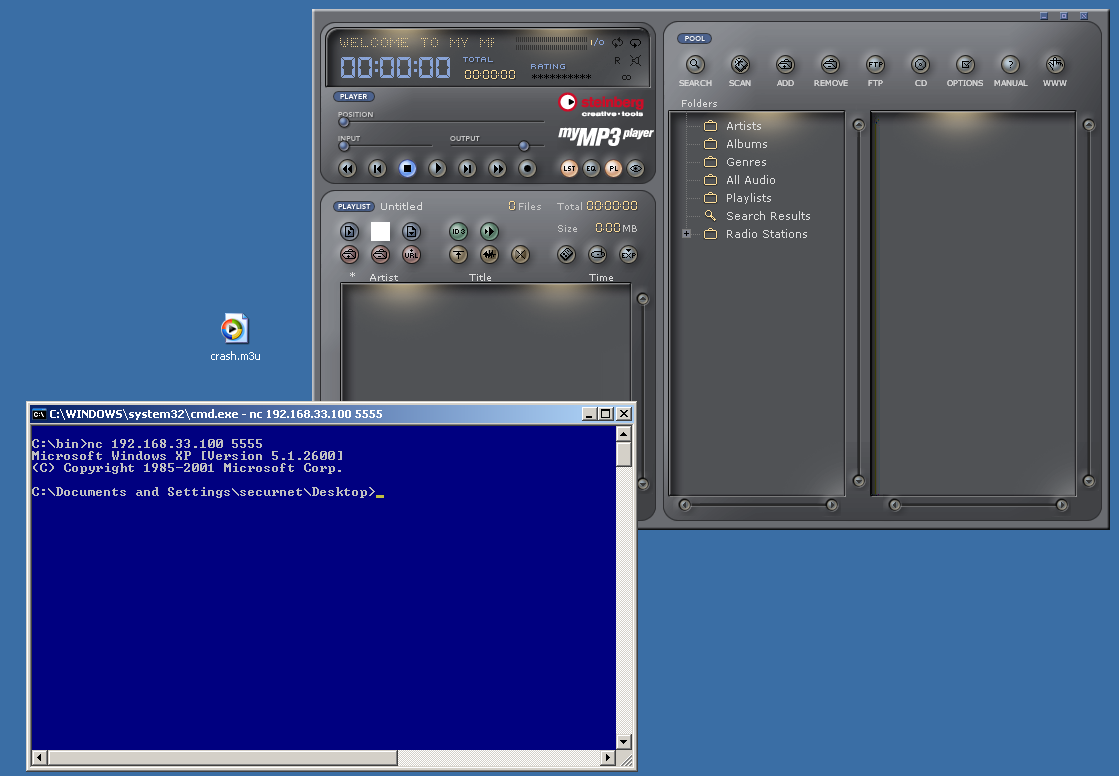Click the green fast-forward button beside ID3
1119x776 pixels.
[x=489, y=231]
